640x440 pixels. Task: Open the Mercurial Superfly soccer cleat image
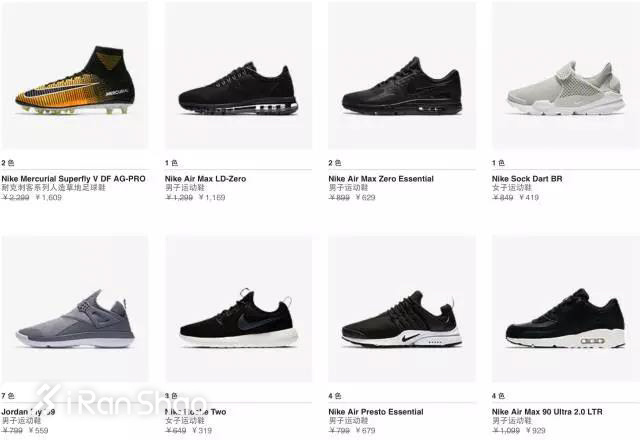pyautogui.click(x=75, y=76)
